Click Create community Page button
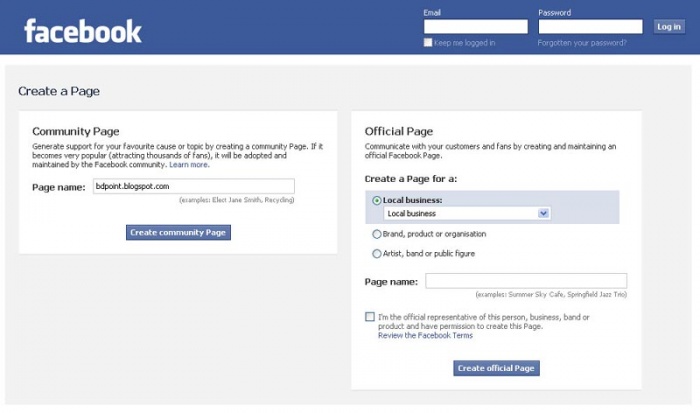 178,232
